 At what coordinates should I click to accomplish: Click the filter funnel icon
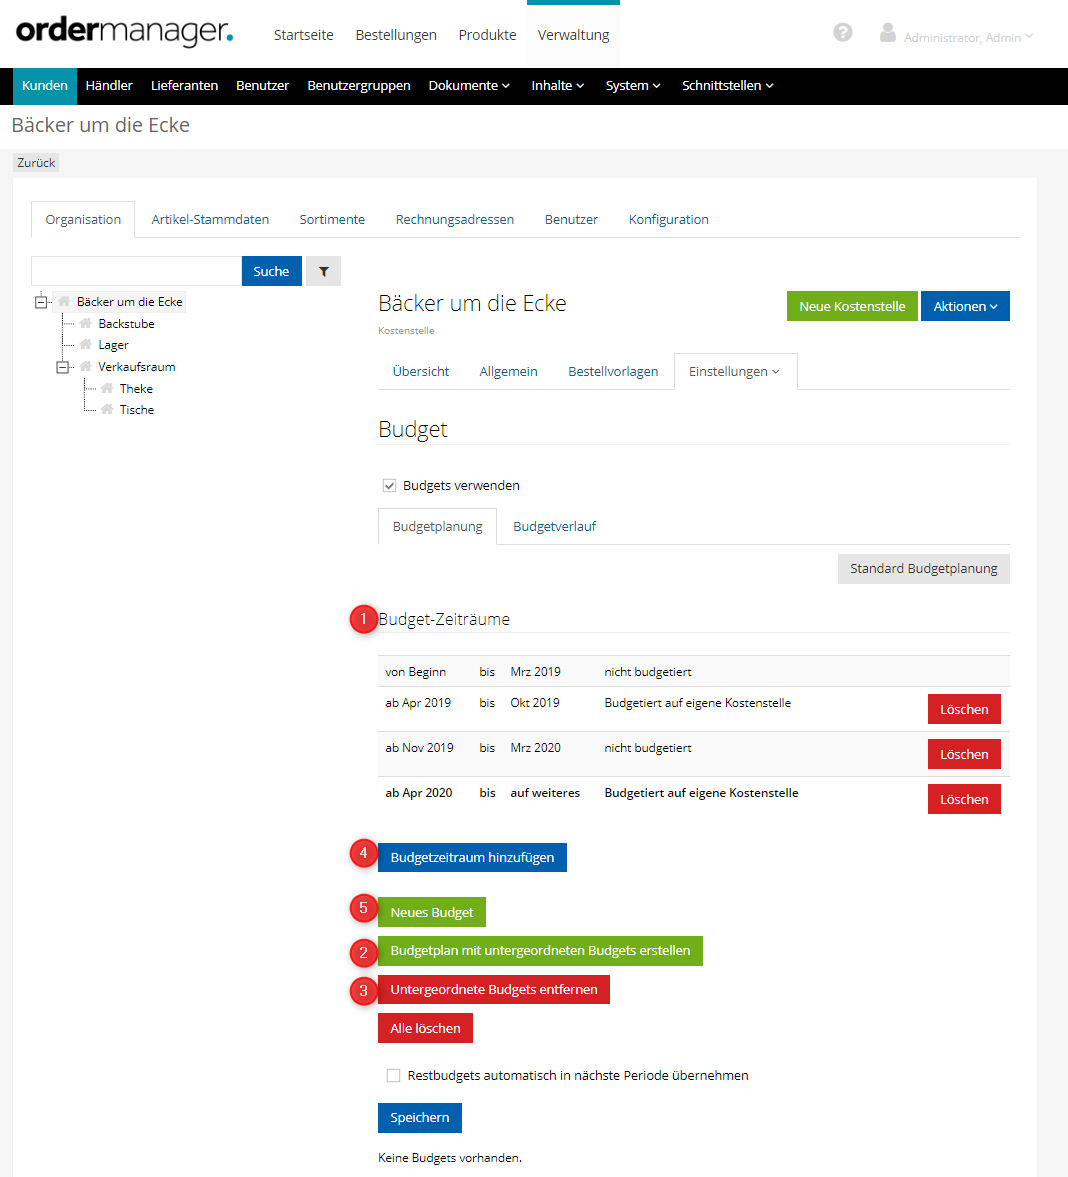point(323,271)
